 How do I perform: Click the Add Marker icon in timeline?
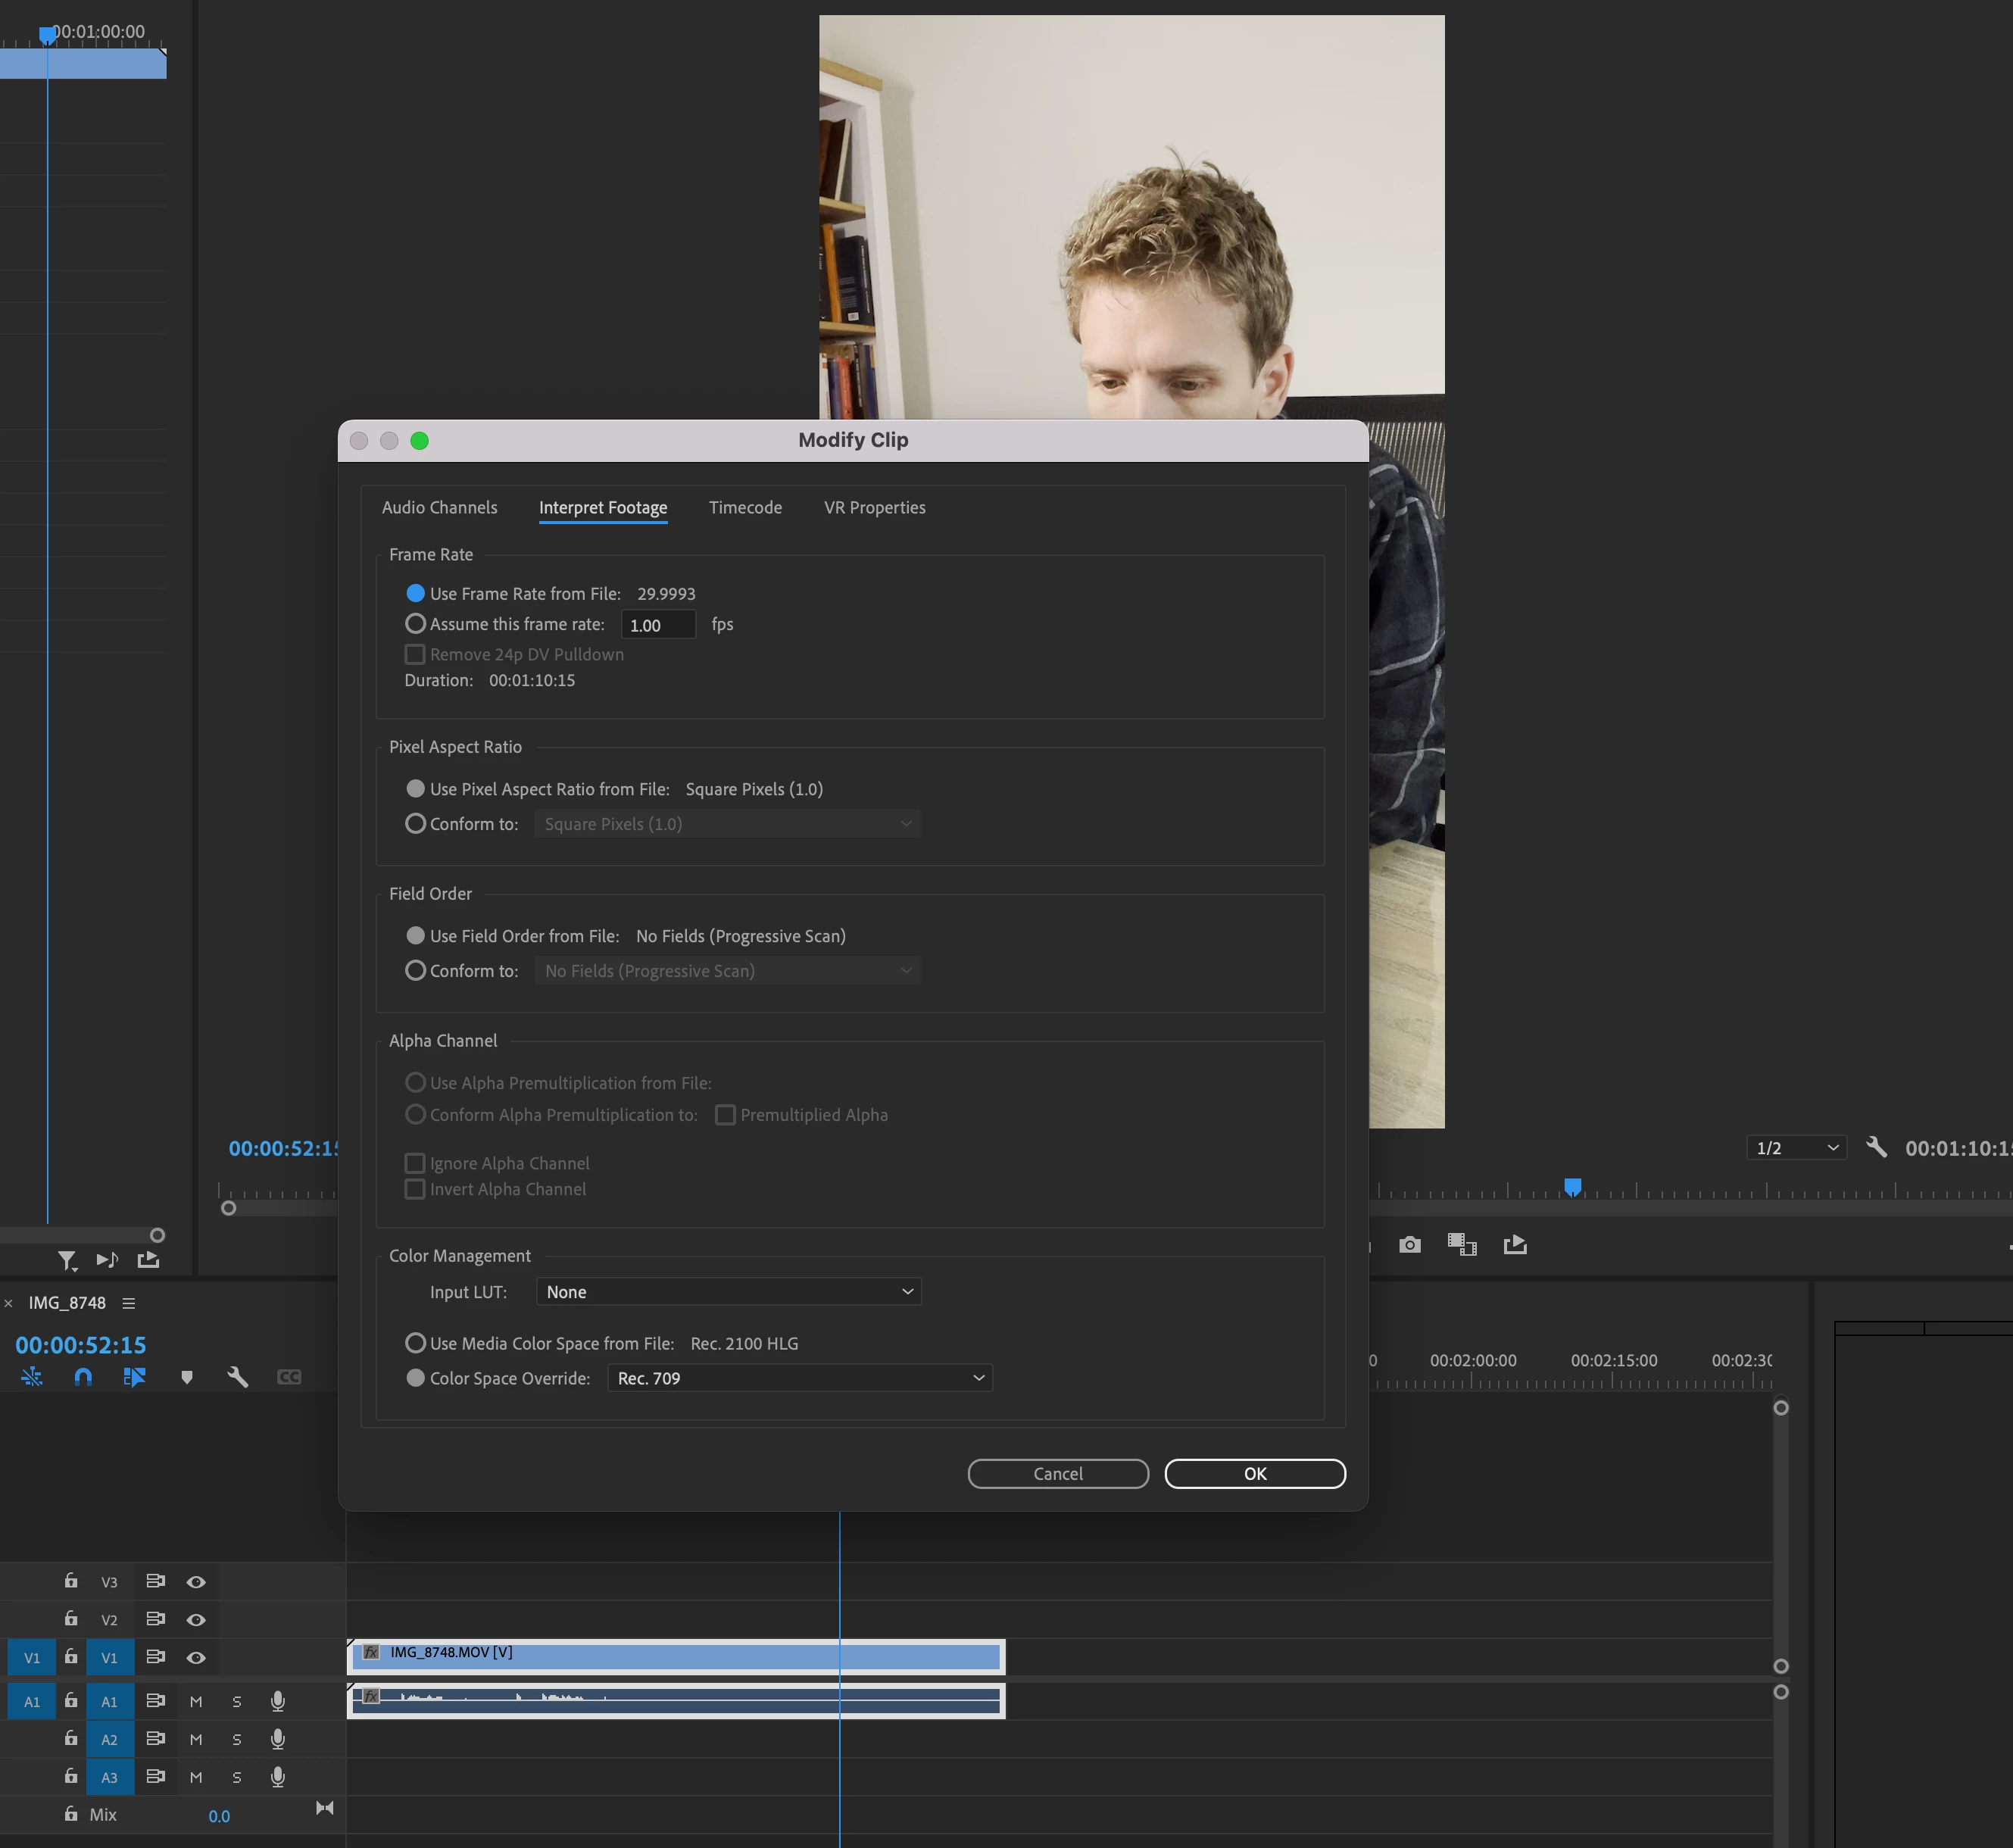click(186, 1377)
